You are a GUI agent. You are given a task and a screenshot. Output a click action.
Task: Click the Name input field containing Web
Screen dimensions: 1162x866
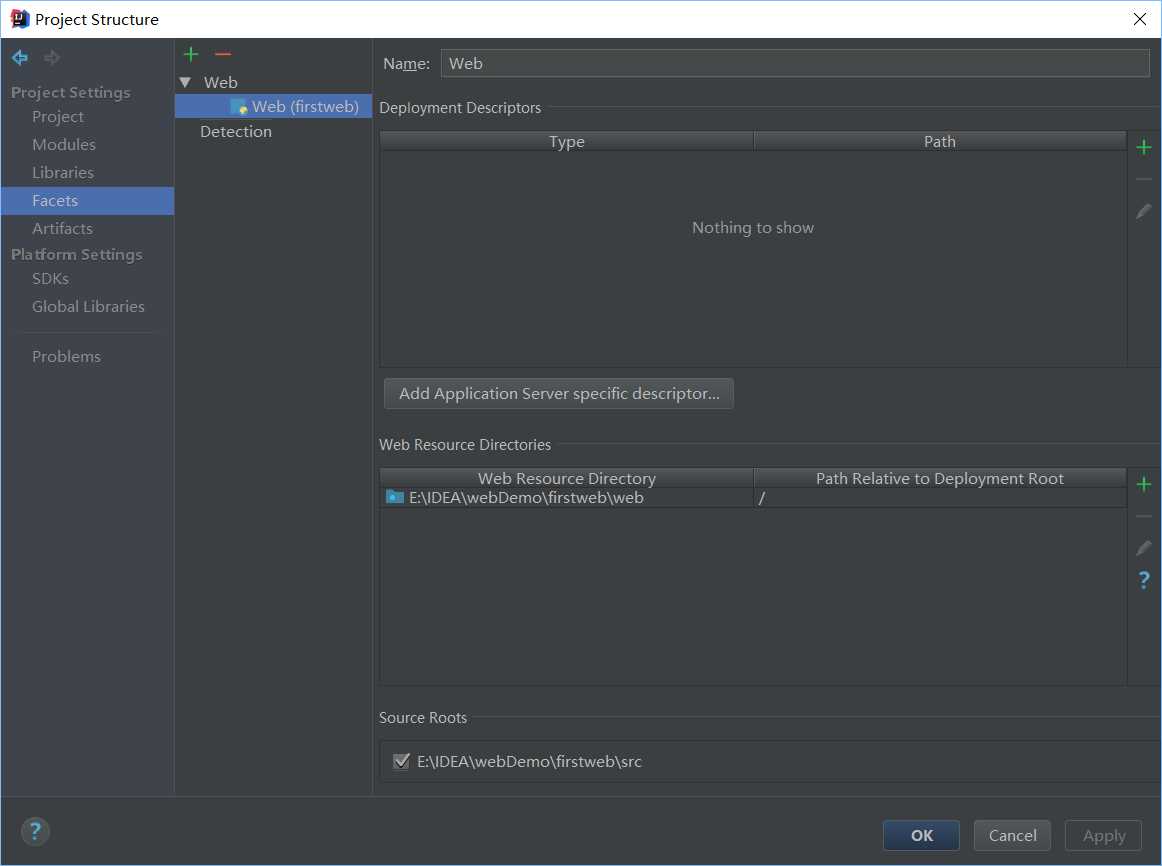point(795,64)
